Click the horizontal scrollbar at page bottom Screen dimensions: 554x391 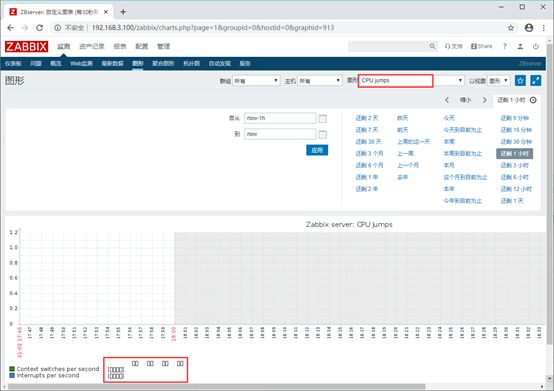click(216, 387)
